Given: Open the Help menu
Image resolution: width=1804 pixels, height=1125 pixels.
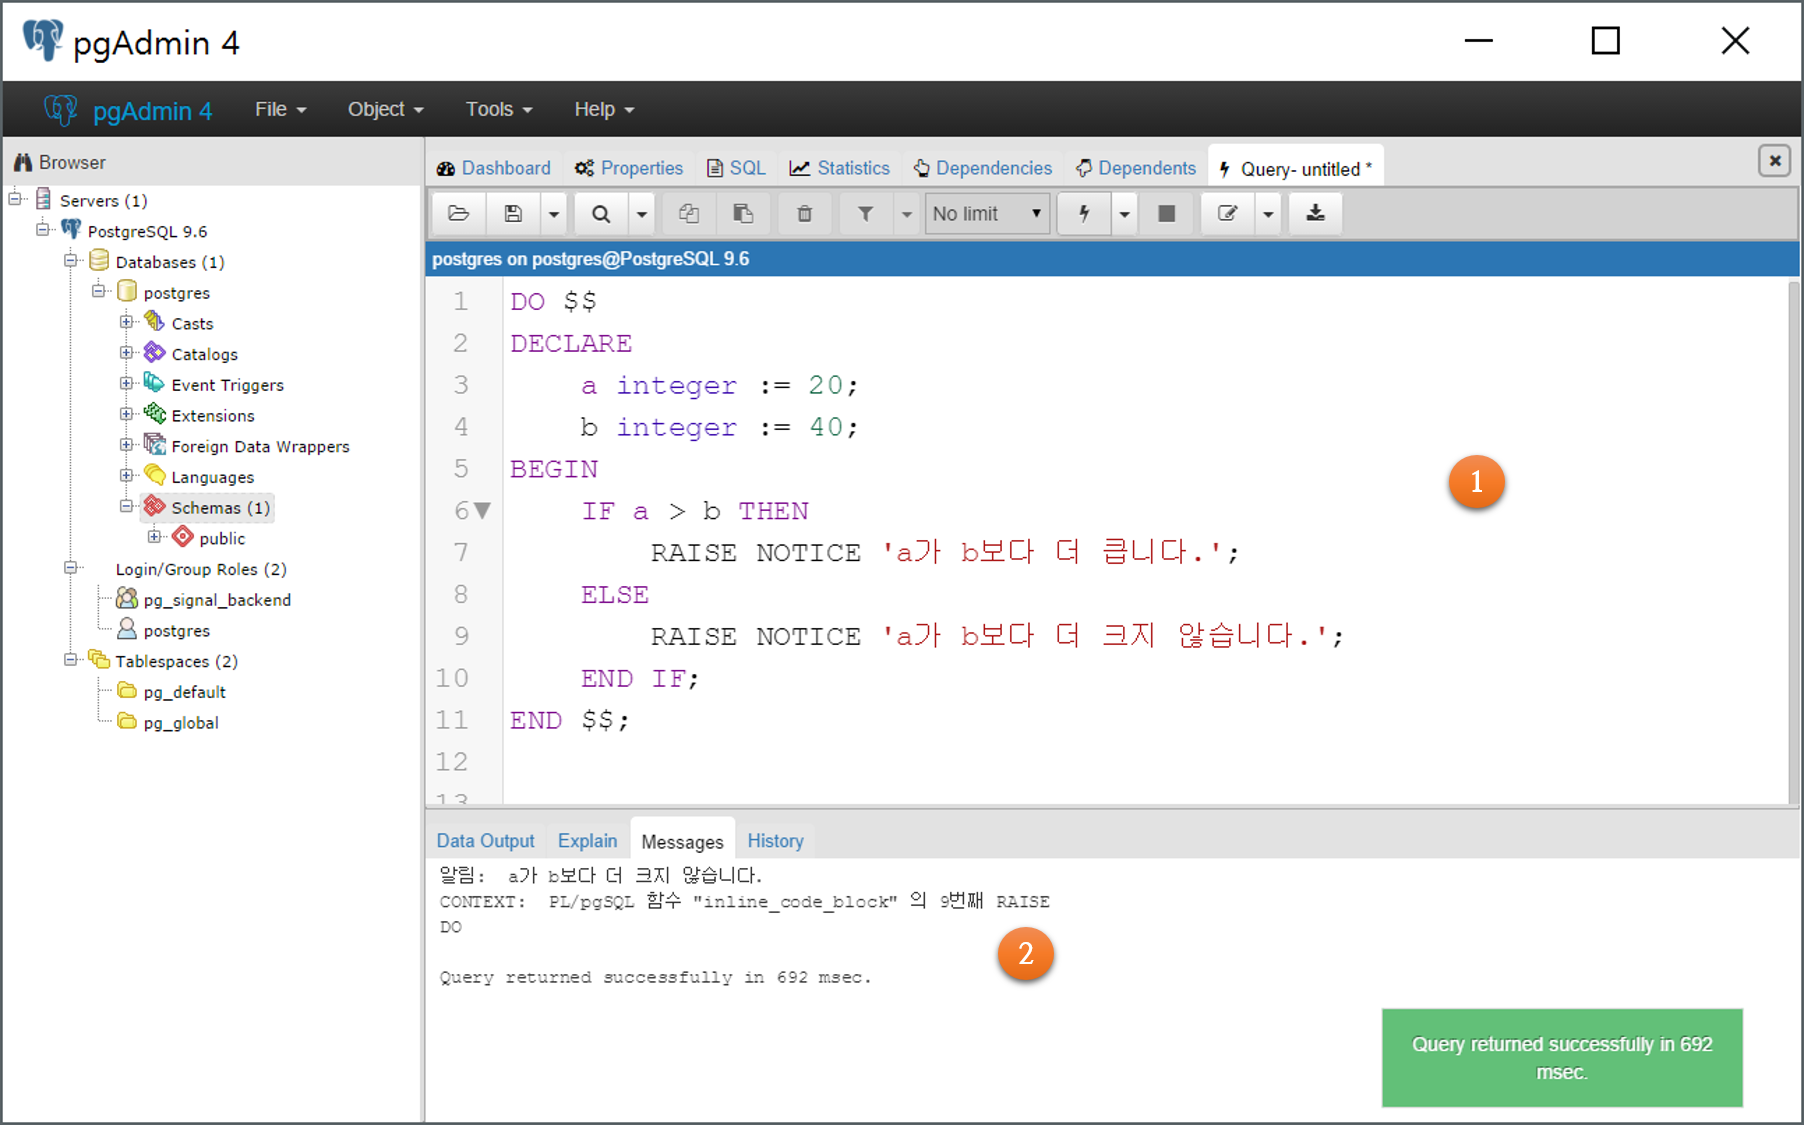Looking at the screenshot, I should (x=604, y=109).
